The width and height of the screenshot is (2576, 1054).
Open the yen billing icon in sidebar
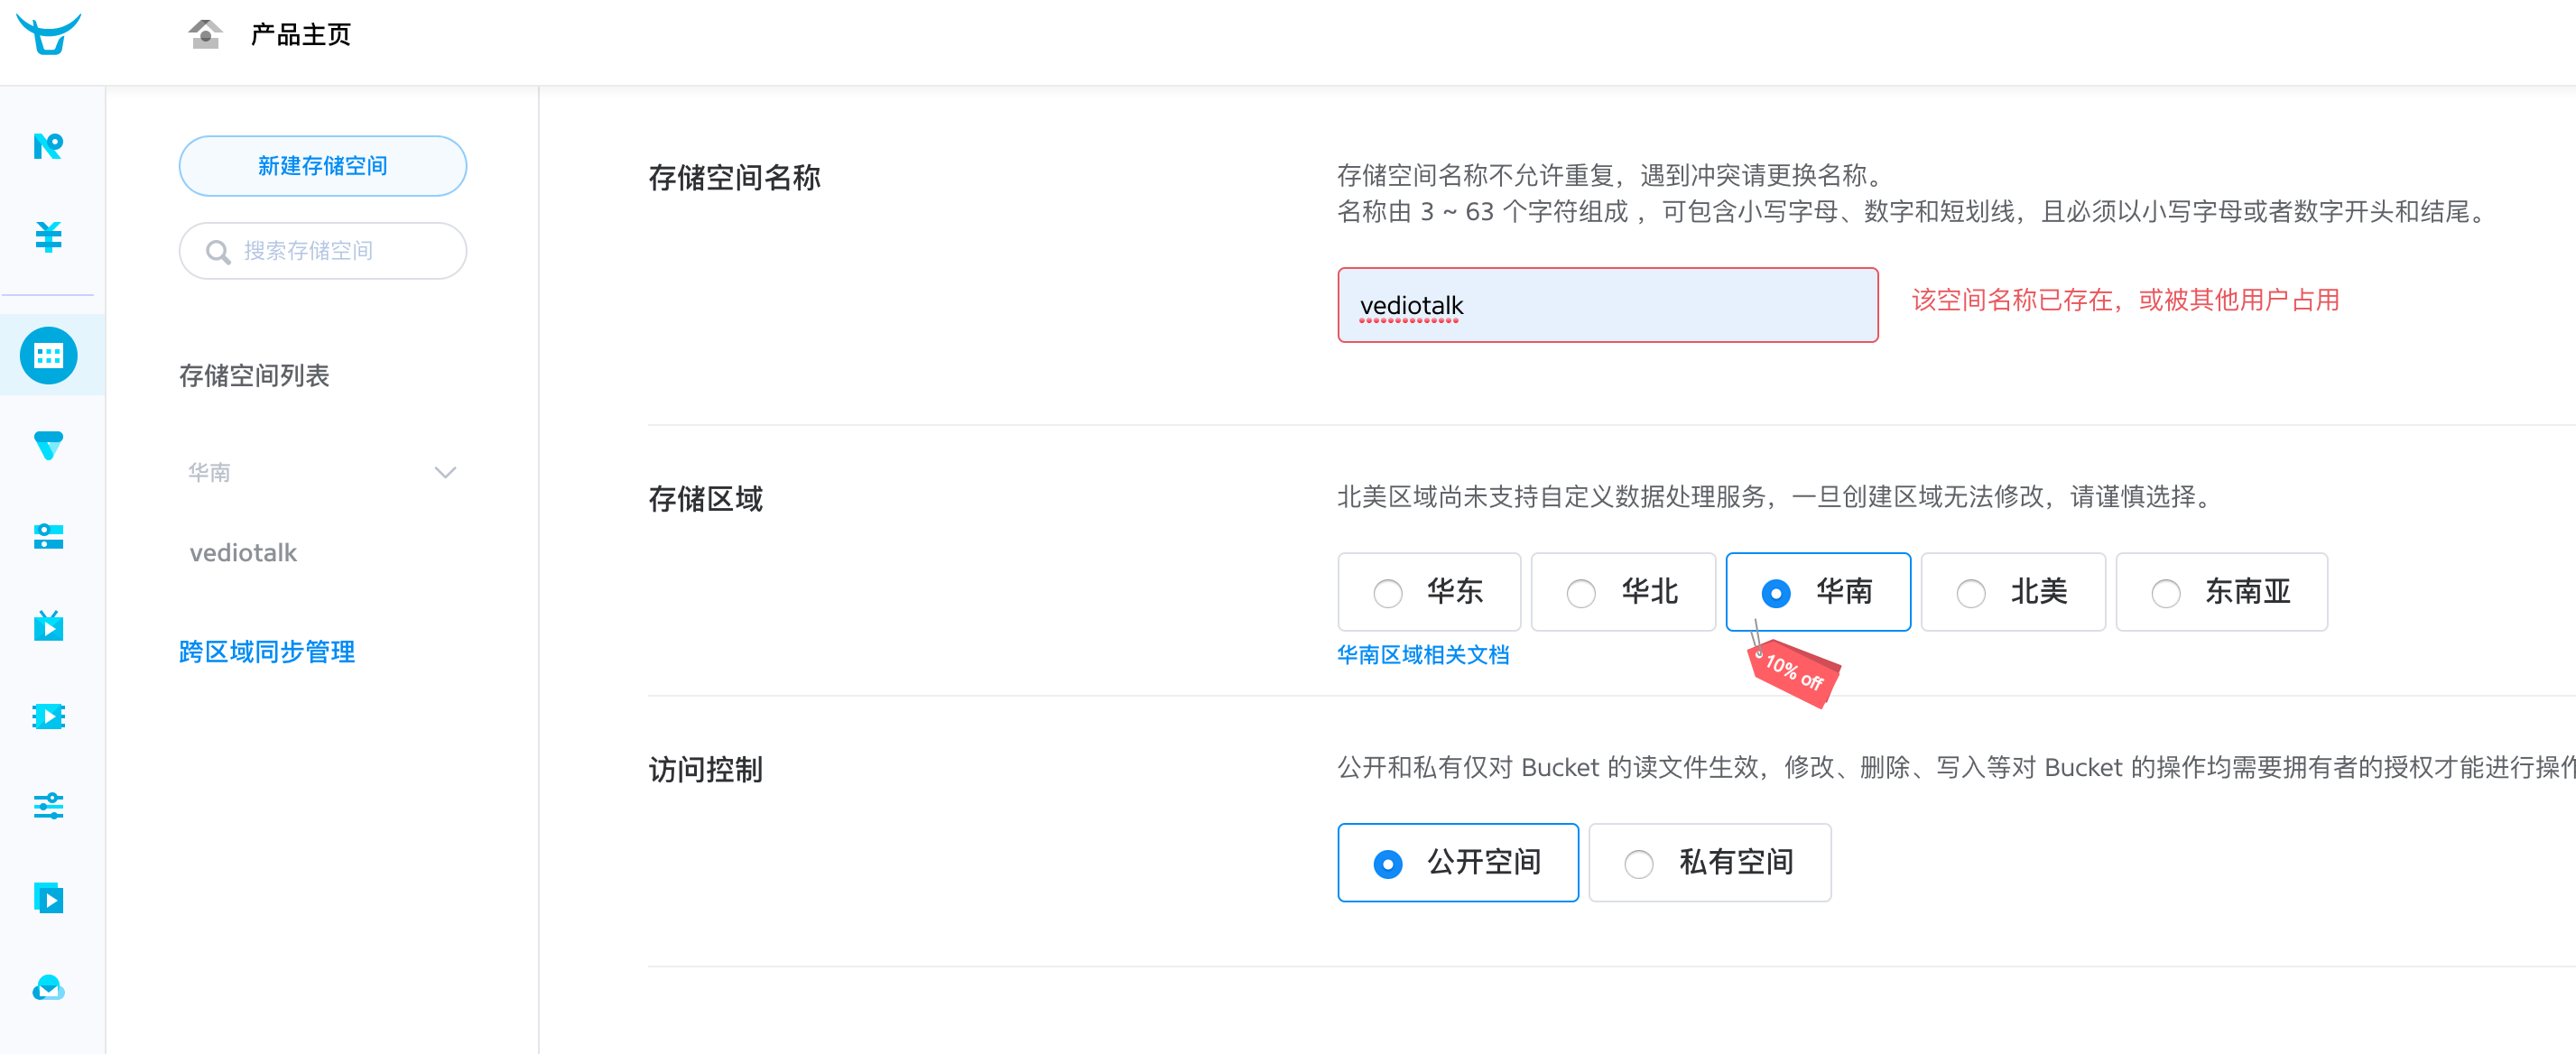click(x=48, y=236)
